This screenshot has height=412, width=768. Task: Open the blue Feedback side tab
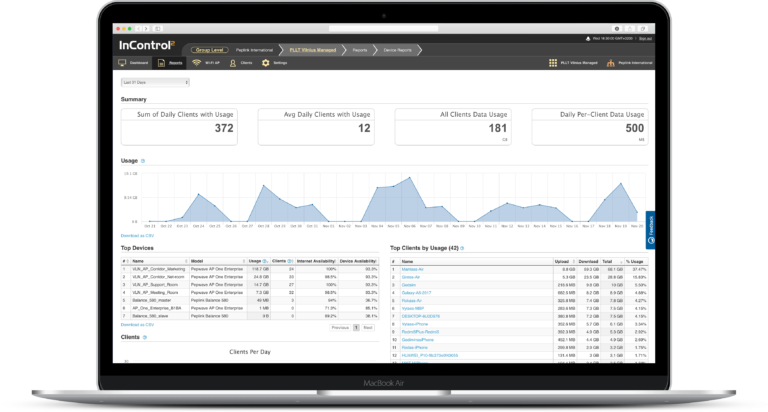point(650,230)
